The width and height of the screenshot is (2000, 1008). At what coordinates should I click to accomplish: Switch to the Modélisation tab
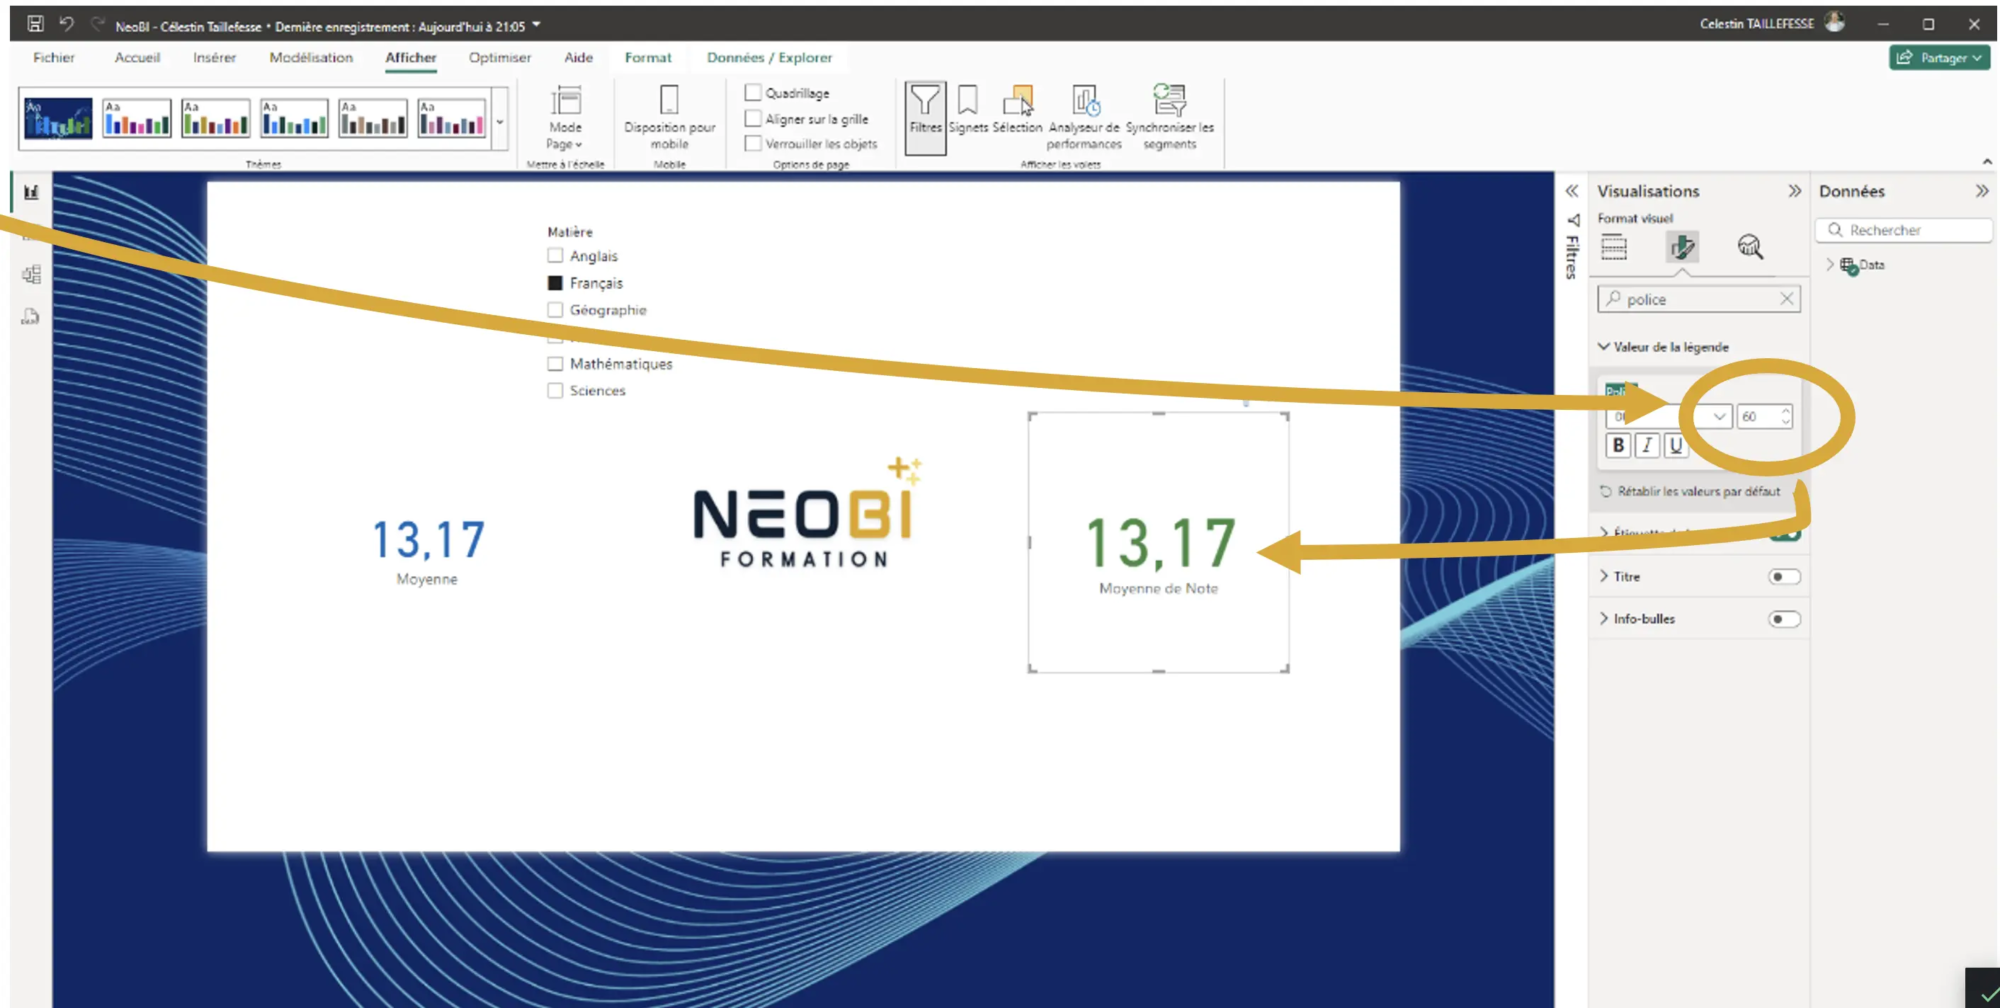311,58
